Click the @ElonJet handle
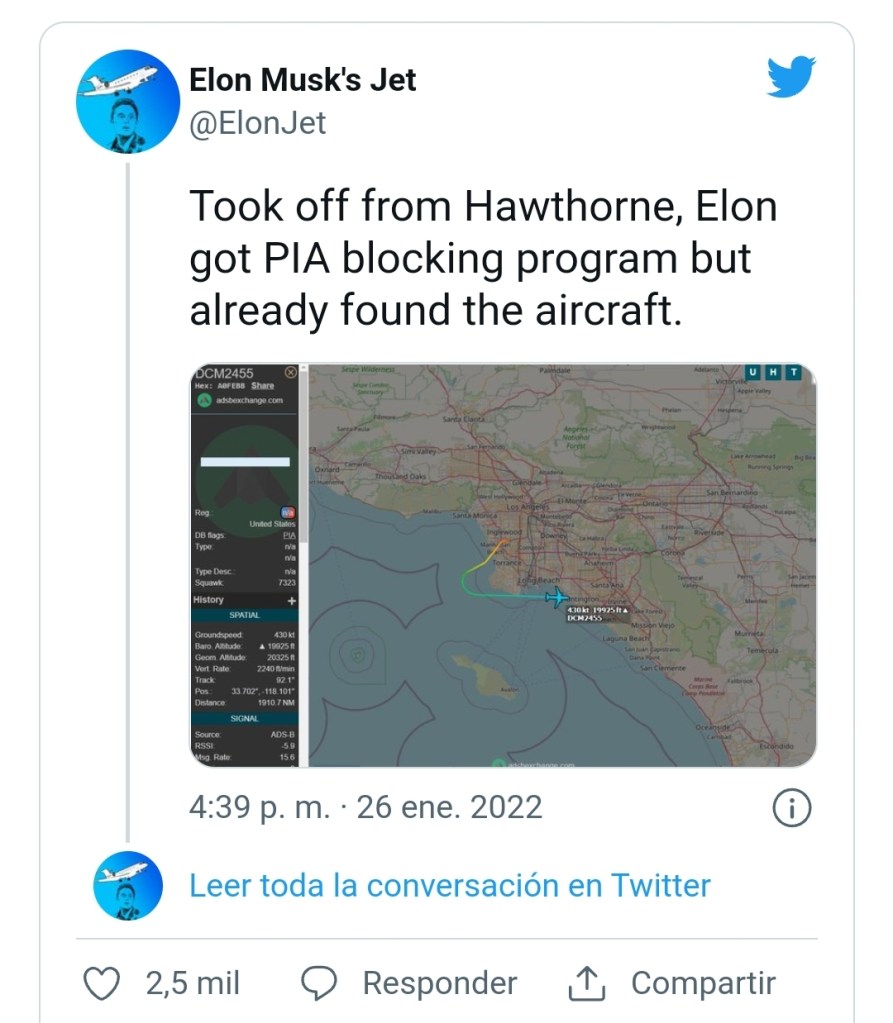Screen dimensions: 893x1023 tap(258, 124)
